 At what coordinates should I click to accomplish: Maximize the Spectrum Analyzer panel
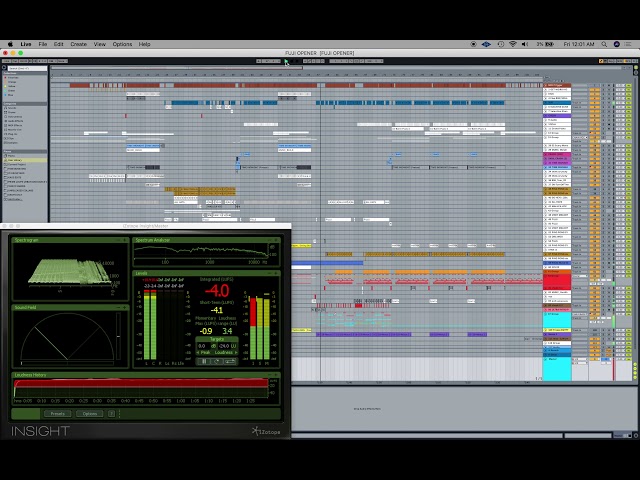276,240
